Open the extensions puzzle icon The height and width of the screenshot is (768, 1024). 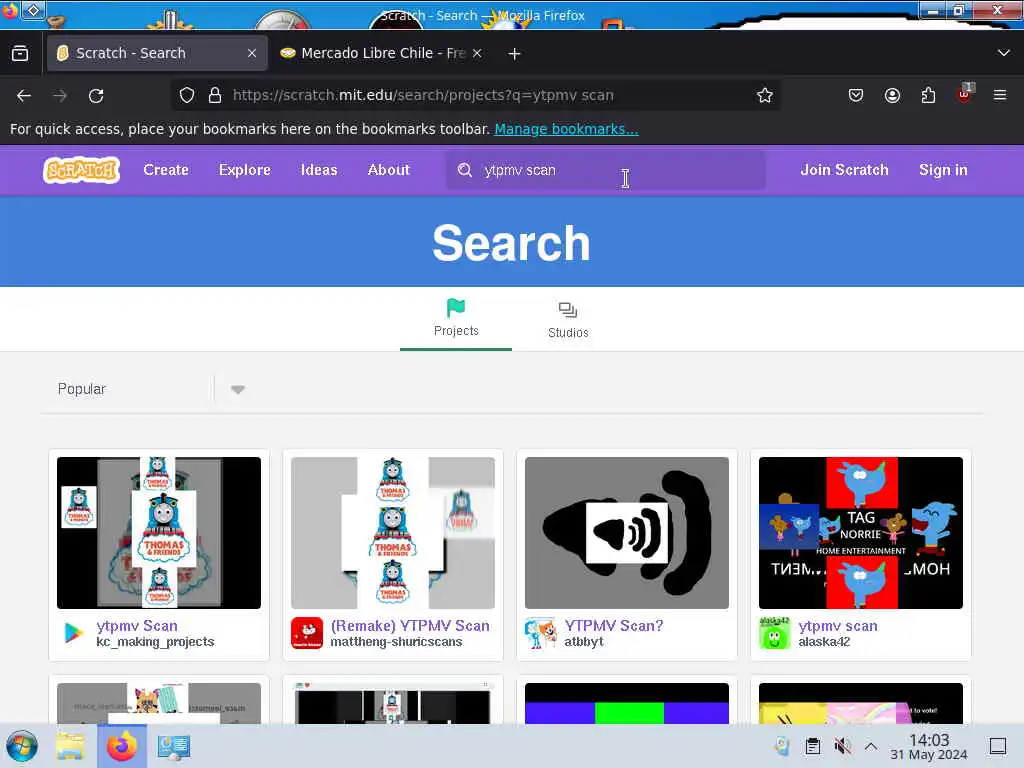[928, 95]
